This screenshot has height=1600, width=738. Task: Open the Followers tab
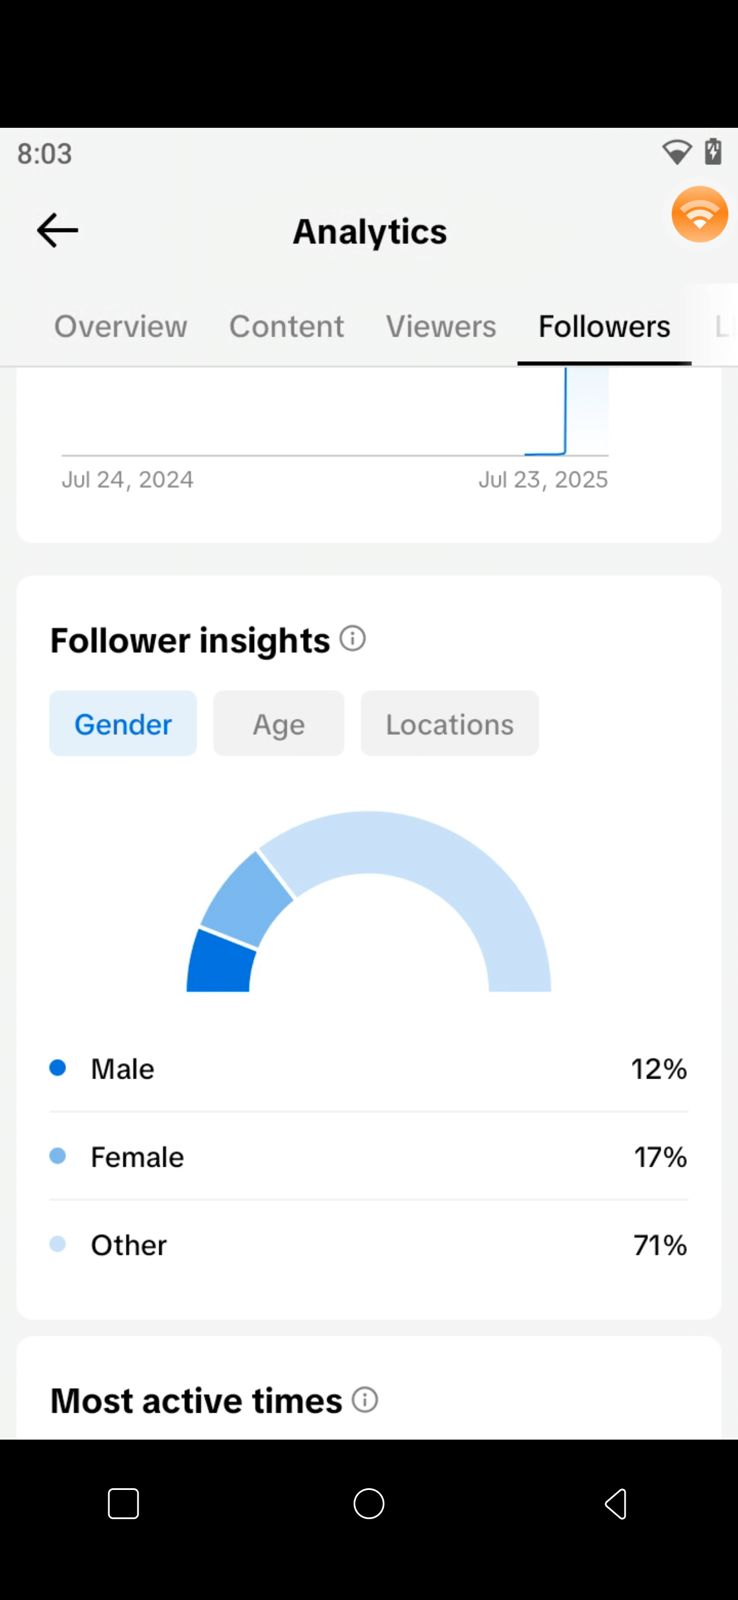point(605,326)
